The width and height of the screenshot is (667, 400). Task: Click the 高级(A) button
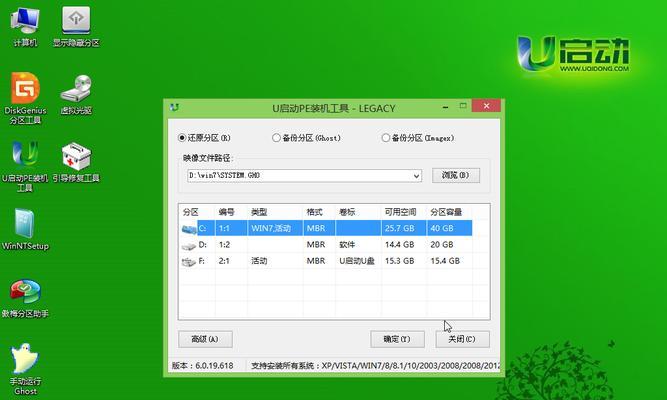click(x=205, y=339)
